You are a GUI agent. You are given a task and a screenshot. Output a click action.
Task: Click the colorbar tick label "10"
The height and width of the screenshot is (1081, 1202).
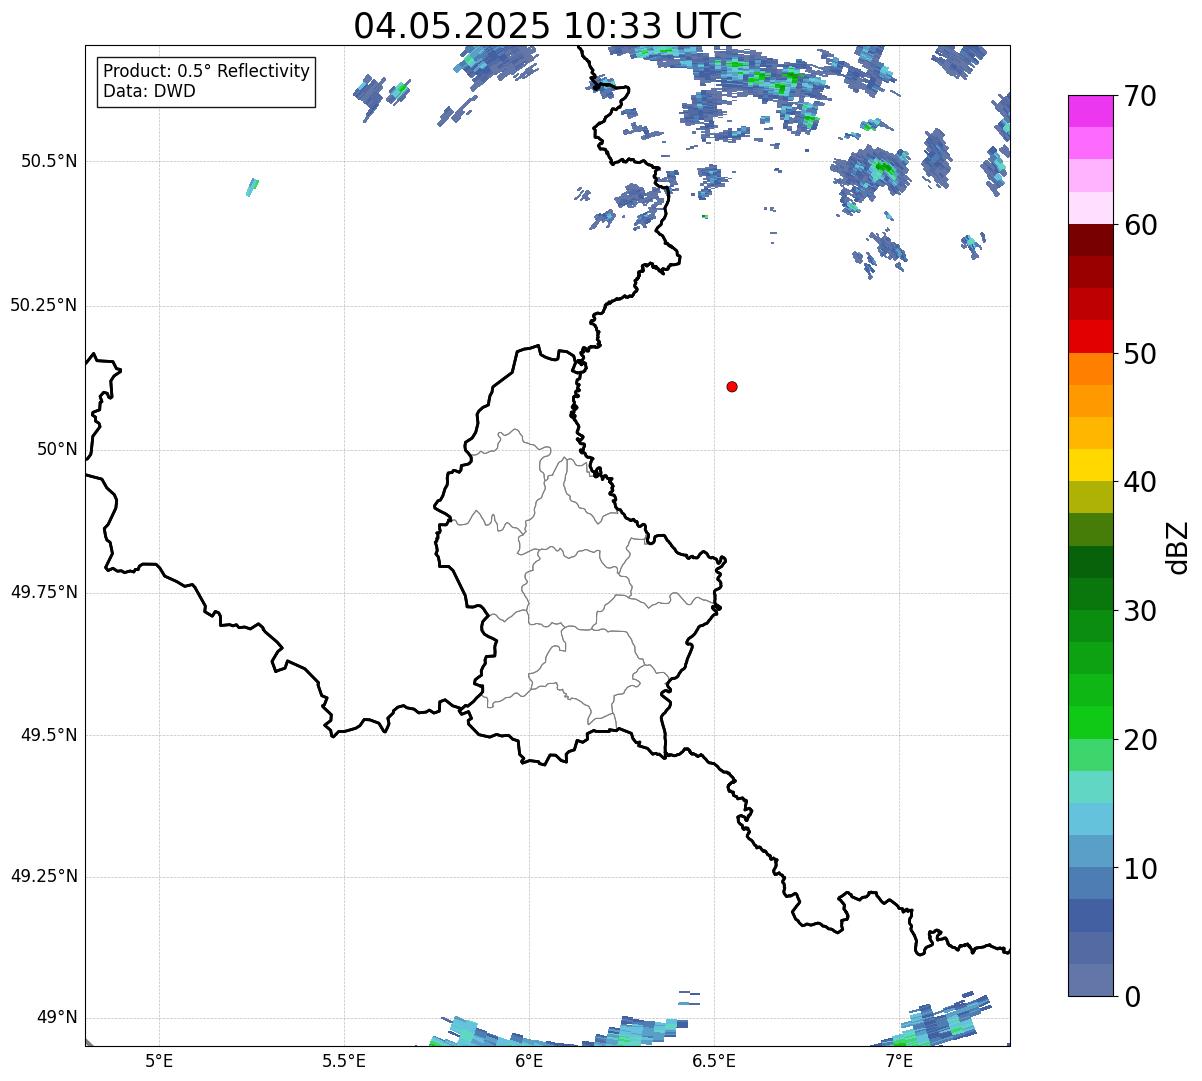pyautogui.click(x=1140, y=869)
